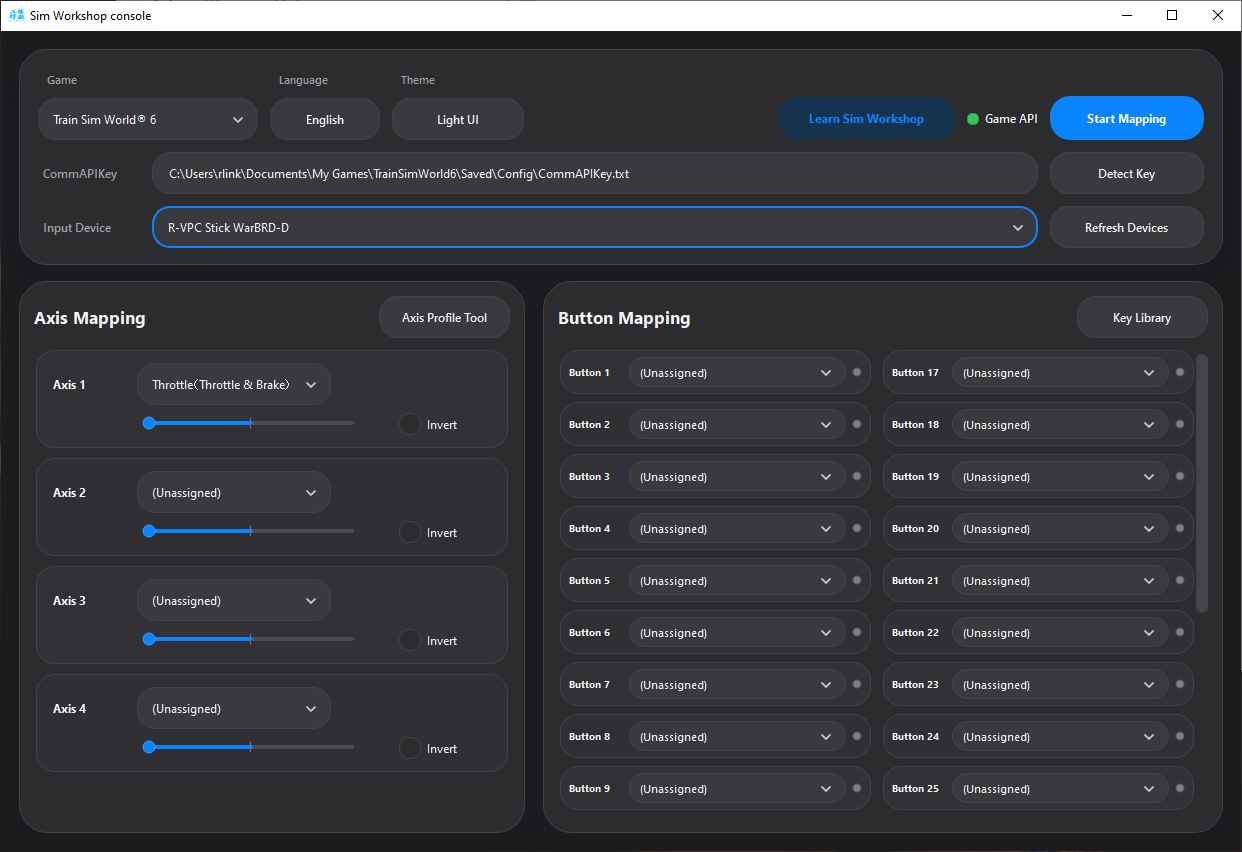
Task: Click the Button 20 status indicator dot
Action: point(1179,529)
